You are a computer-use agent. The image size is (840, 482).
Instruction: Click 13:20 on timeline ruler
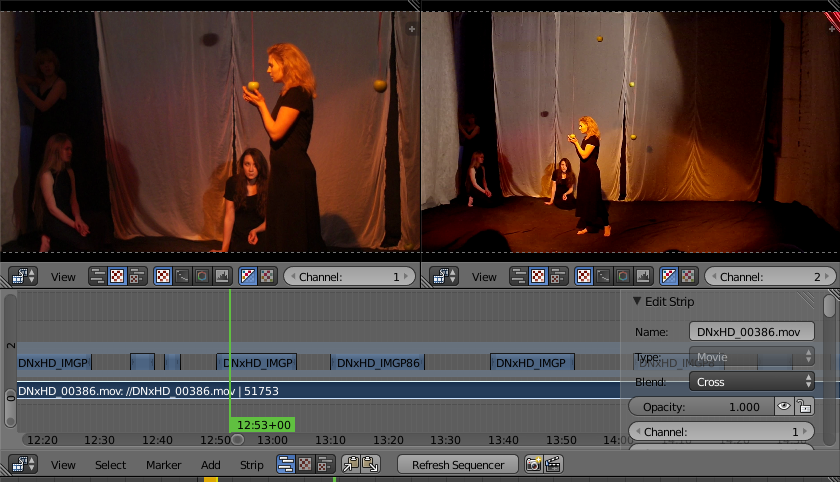click(388, 440)
